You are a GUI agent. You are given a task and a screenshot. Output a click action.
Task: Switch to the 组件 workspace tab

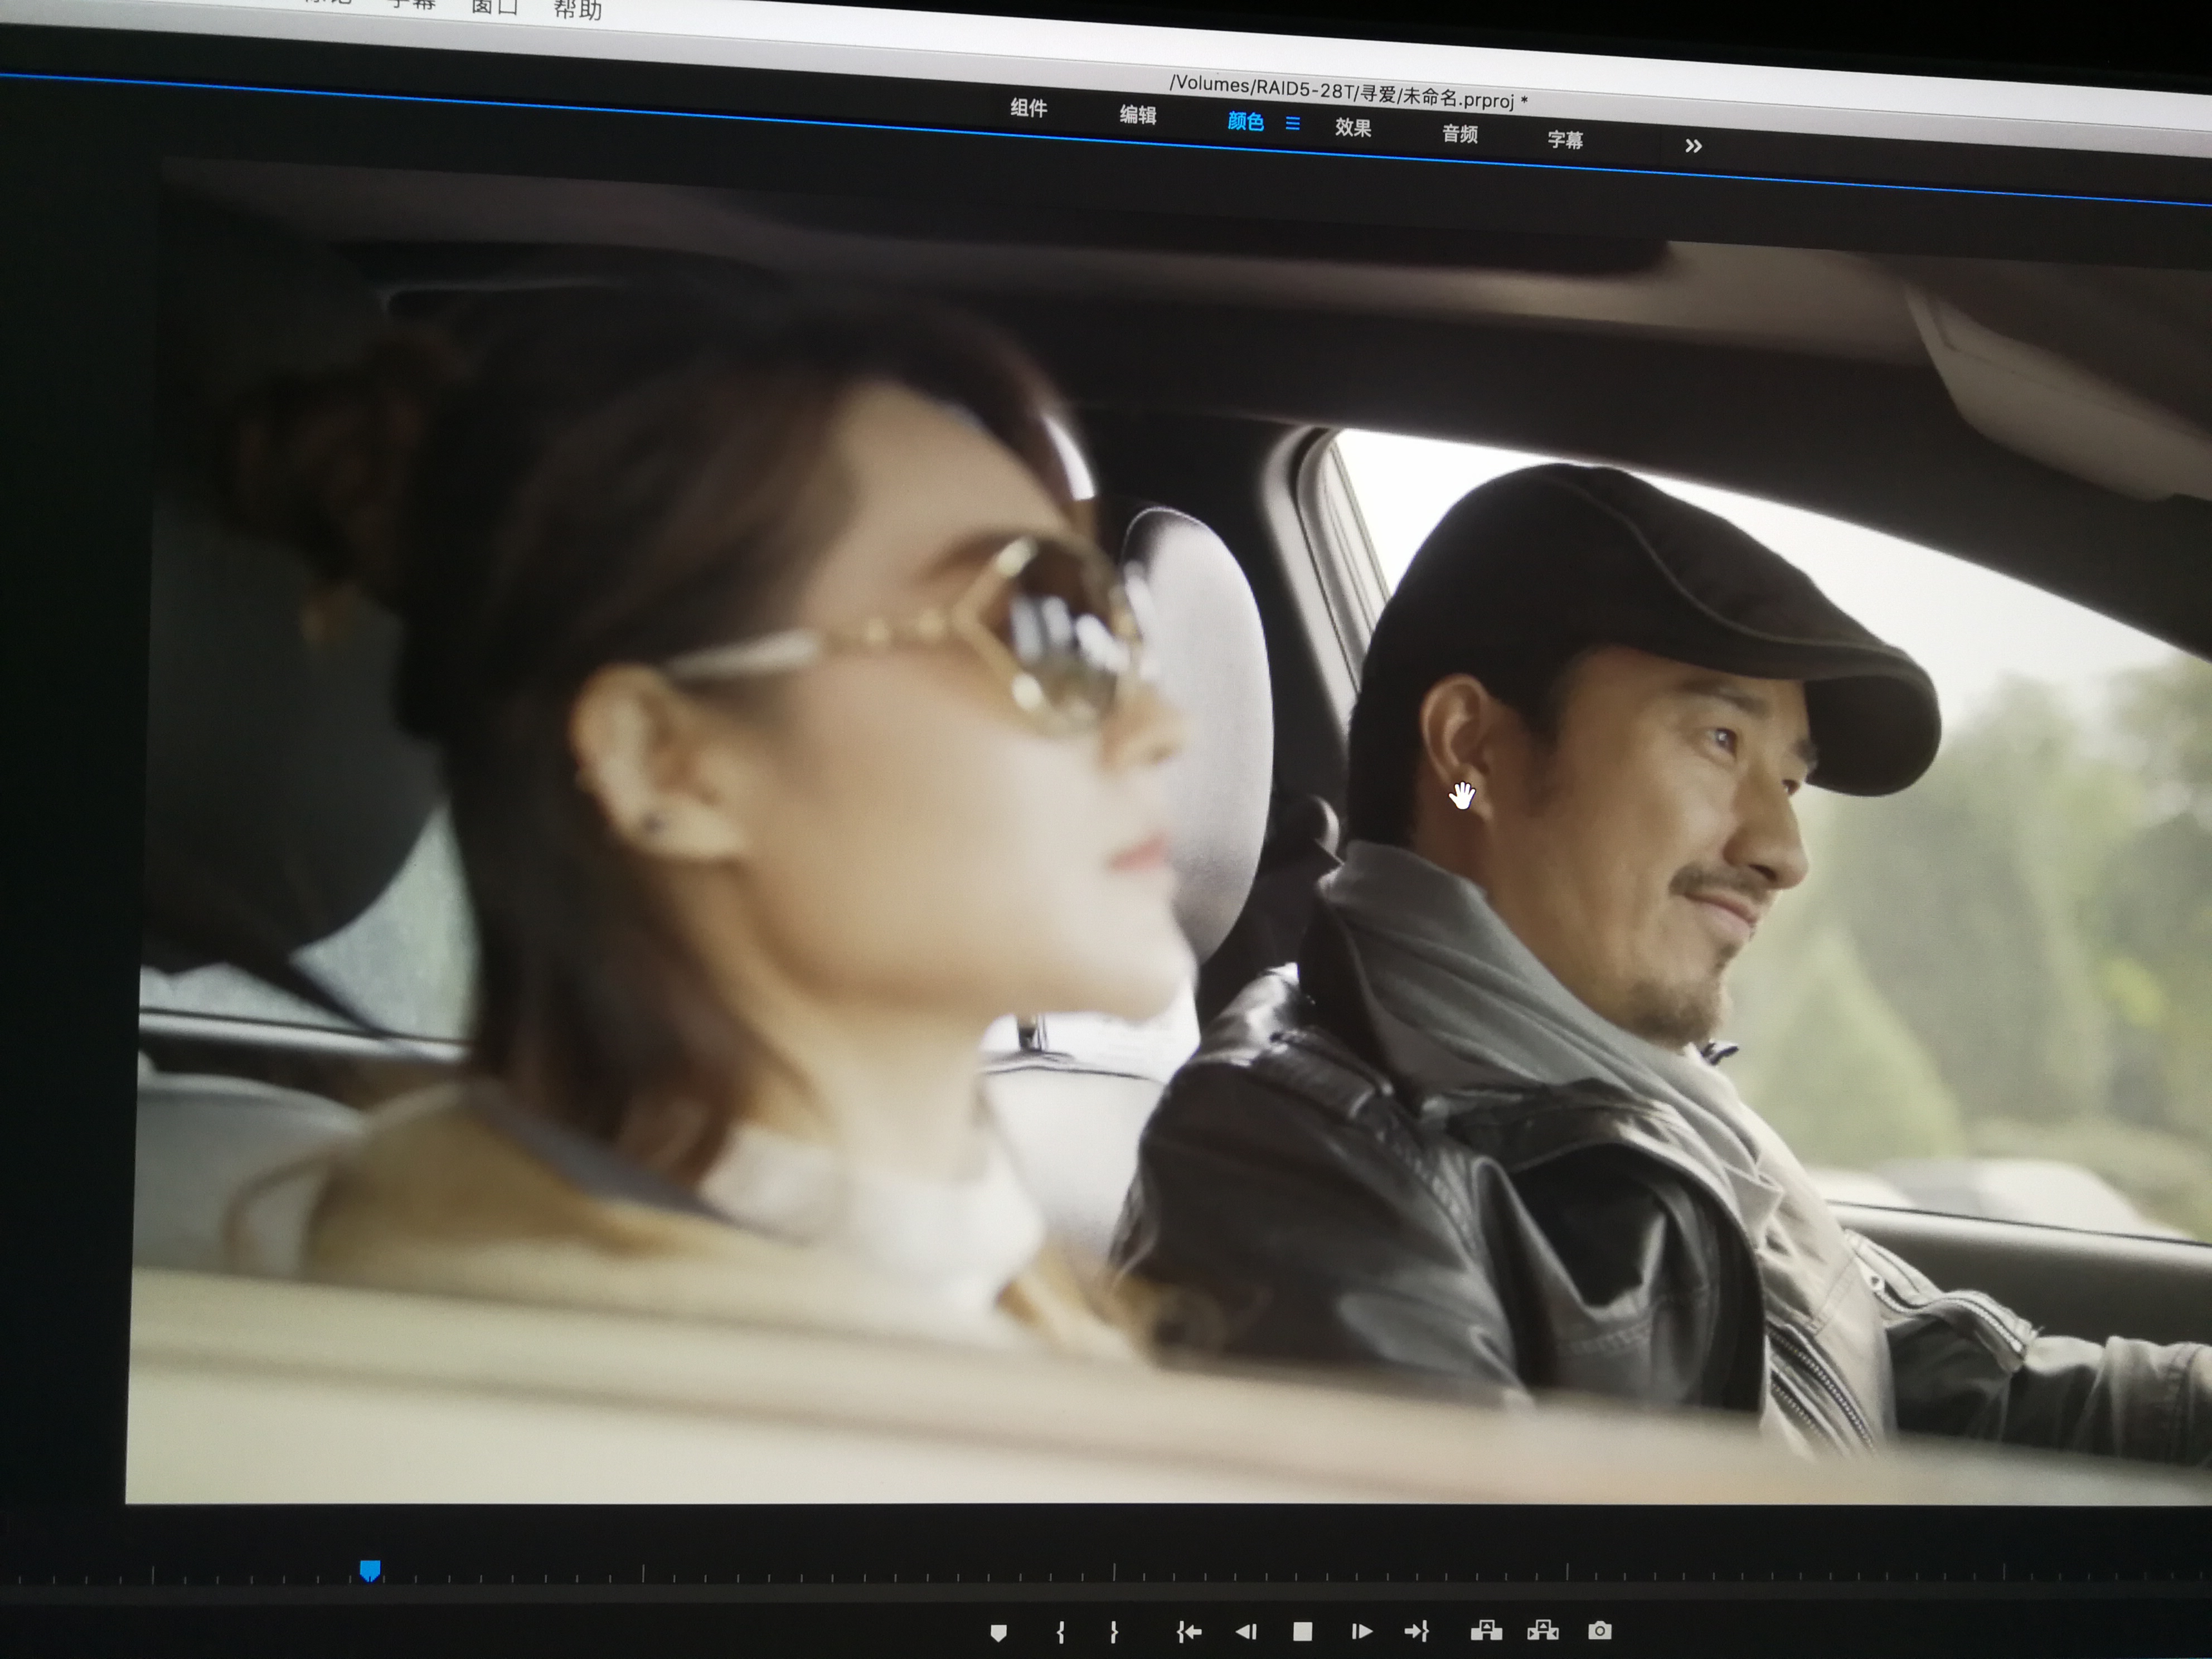1029,108
